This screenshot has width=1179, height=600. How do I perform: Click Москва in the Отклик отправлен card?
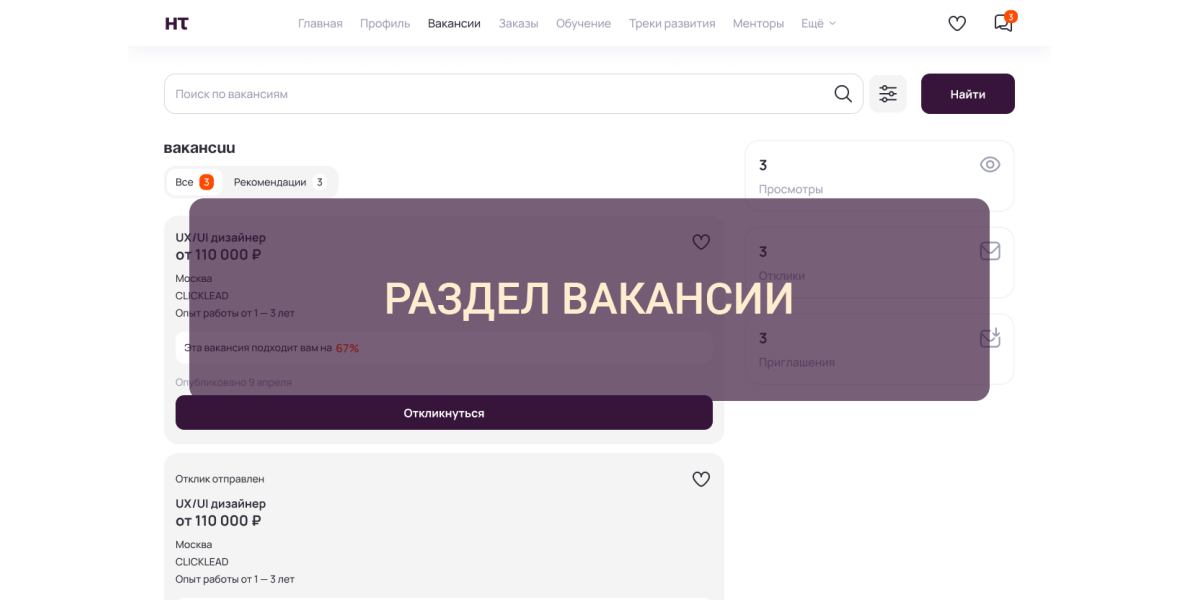(x=193, y=544)
